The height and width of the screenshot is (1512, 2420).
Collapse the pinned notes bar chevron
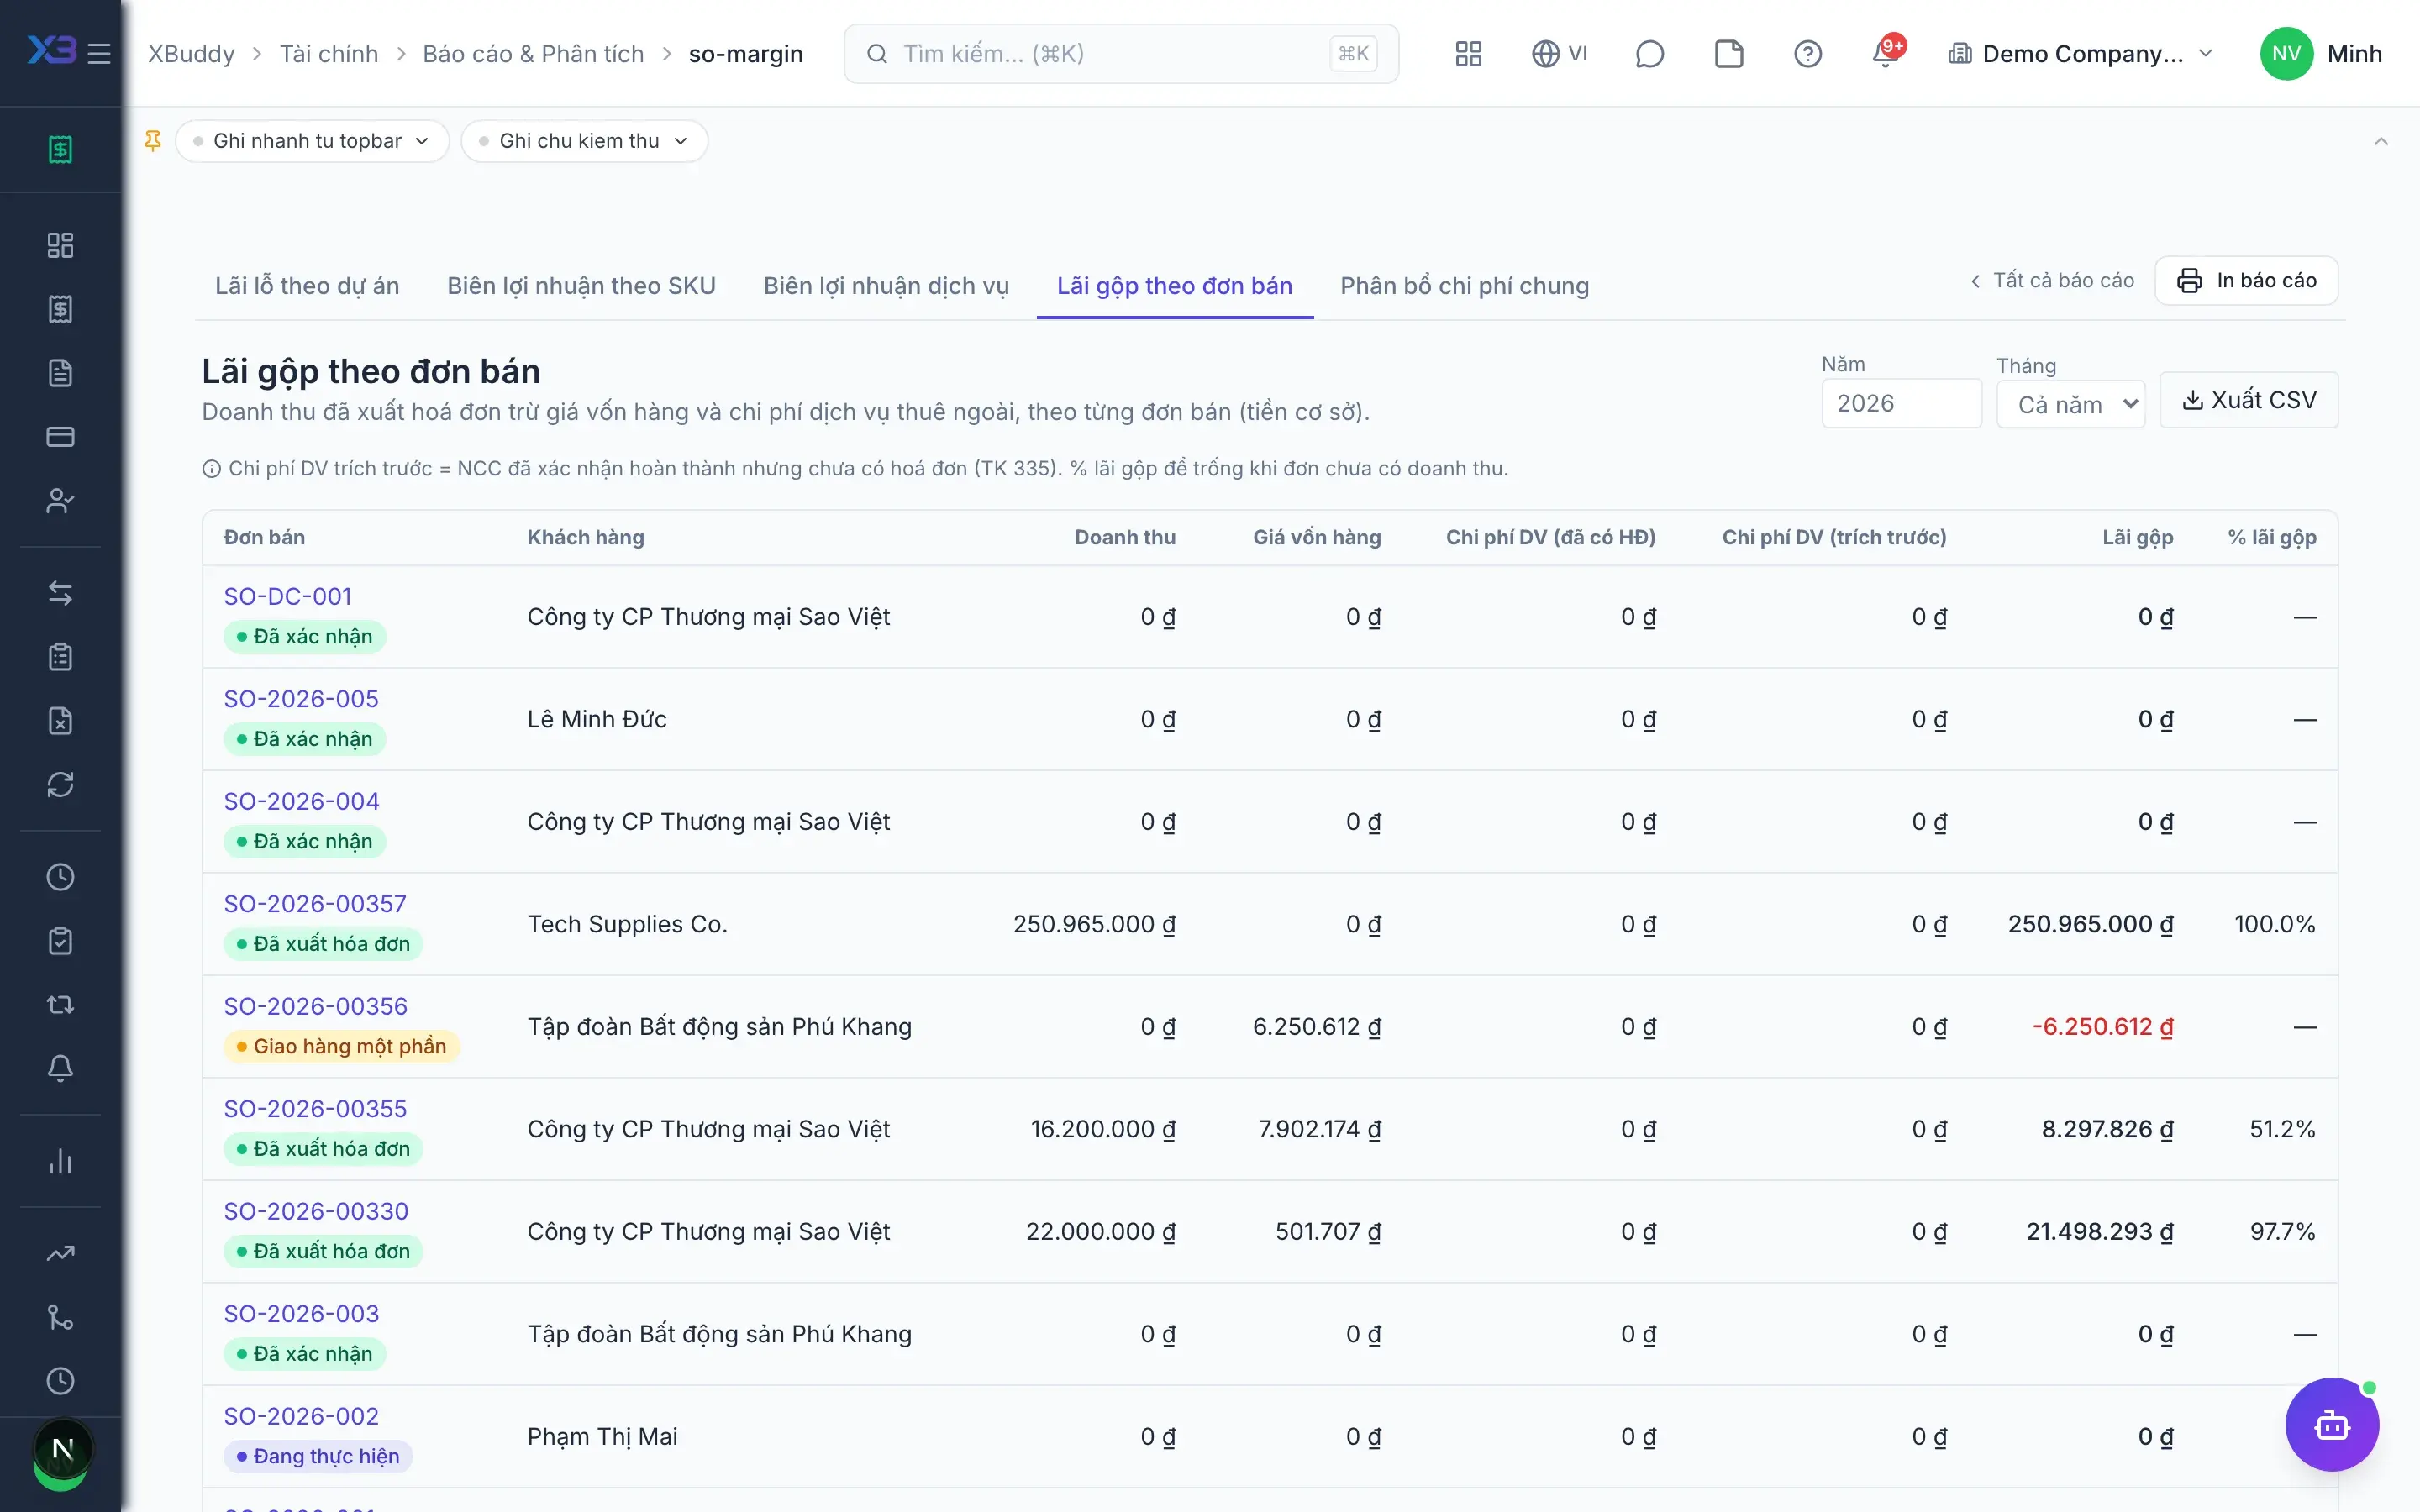tap(2381, 141)
